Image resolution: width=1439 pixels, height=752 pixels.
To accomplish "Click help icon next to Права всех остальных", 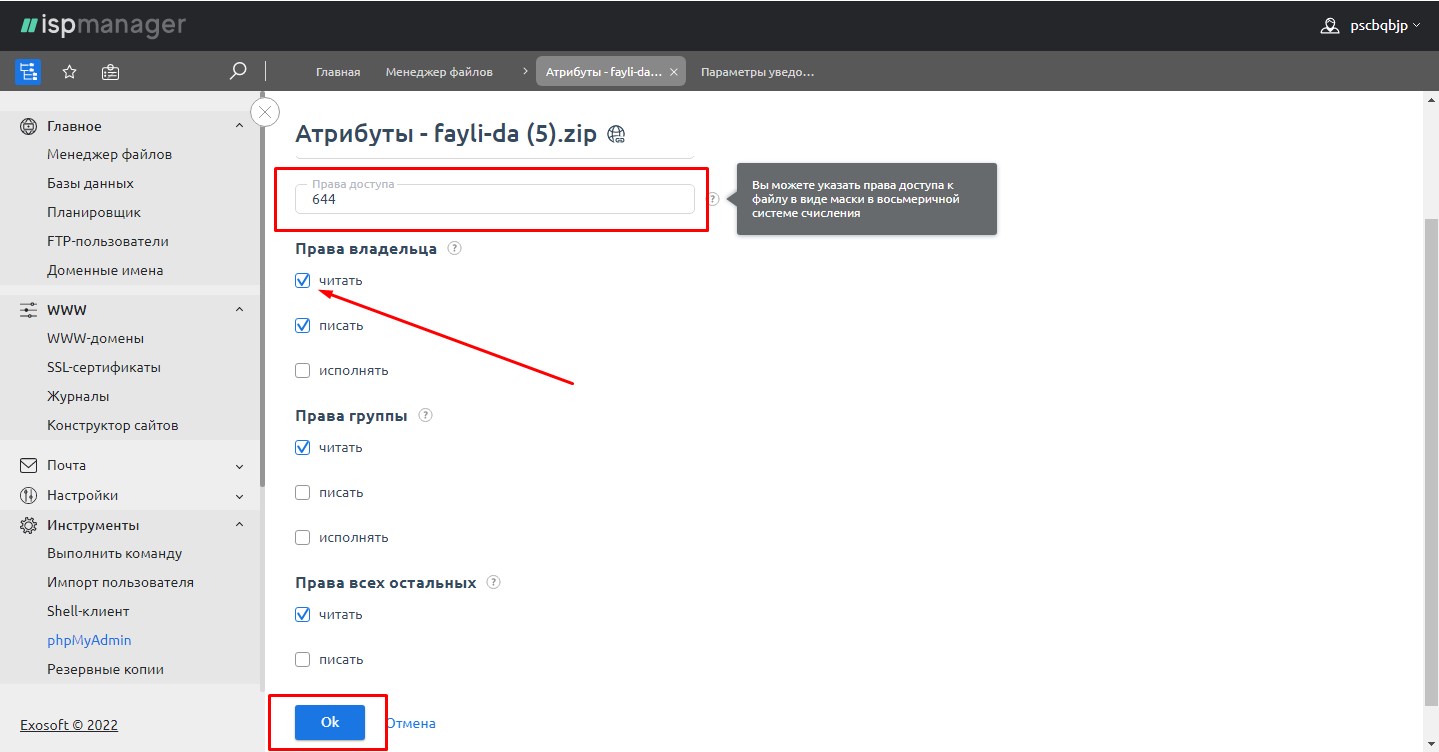I will click(x=493, y=582).
